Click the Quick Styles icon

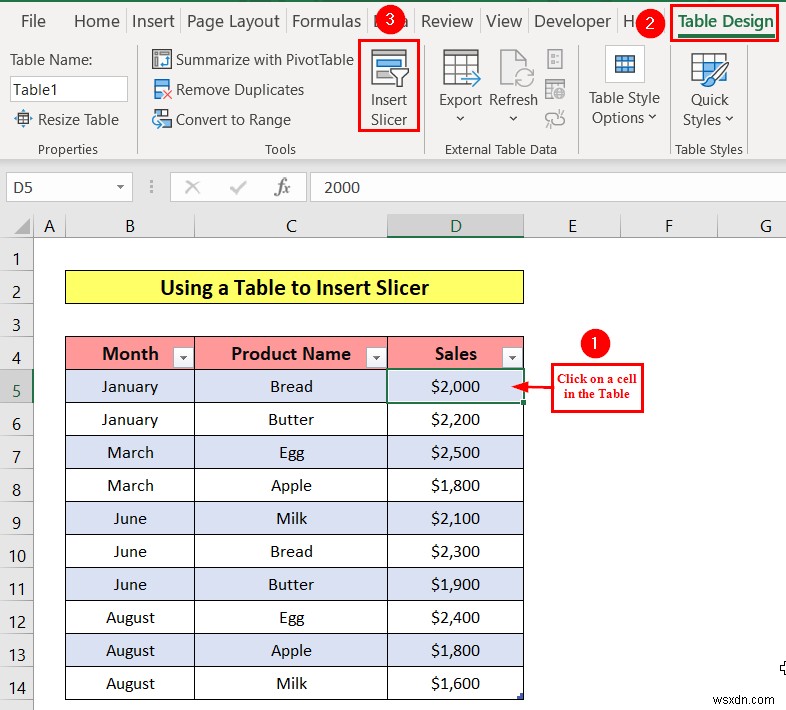709,68
